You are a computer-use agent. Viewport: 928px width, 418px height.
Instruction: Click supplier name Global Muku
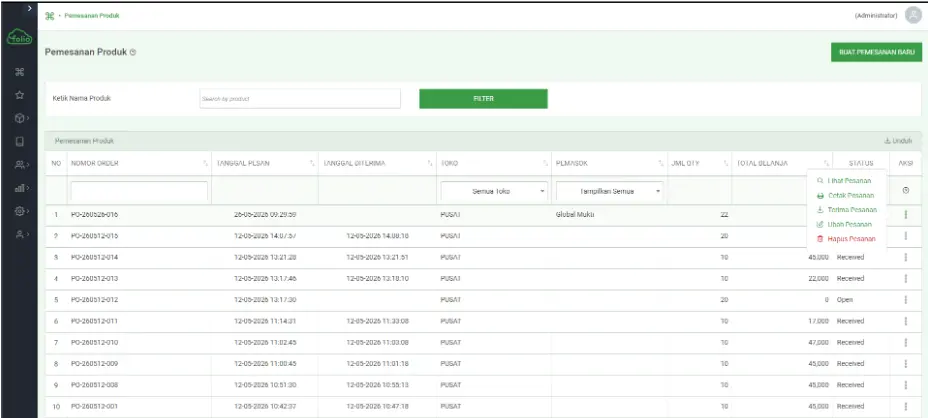(575, 215)
